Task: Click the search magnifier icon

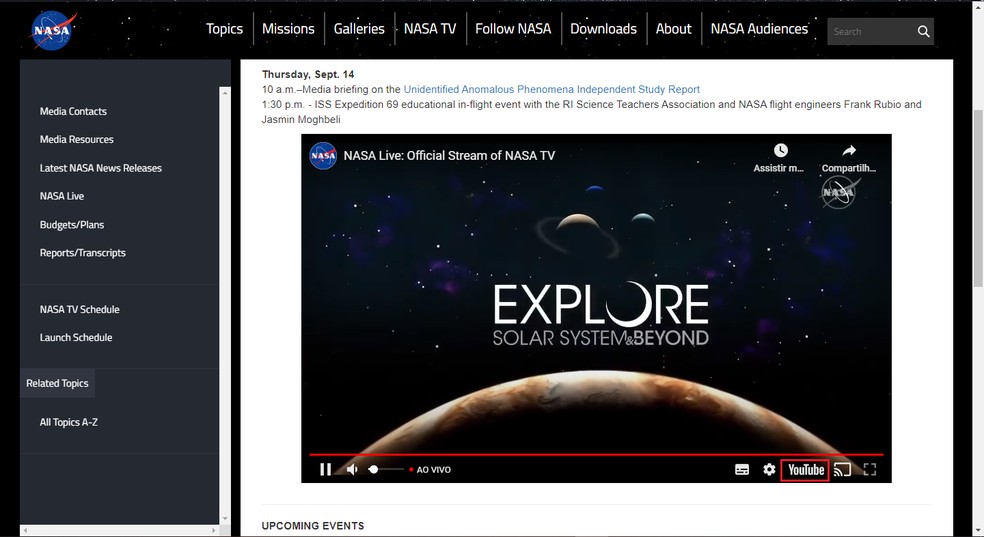Action: [923, 31]
